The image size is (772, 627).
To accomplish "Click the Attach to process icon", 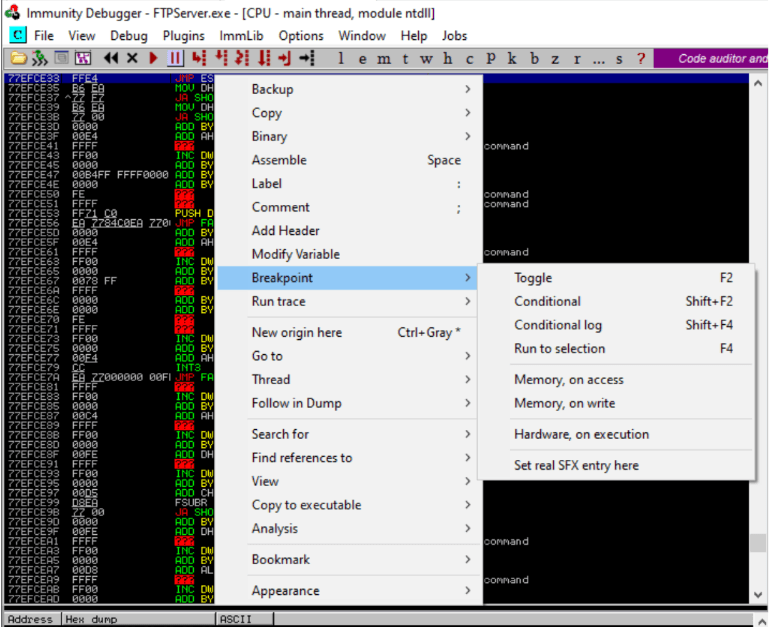I will point(39,58).
